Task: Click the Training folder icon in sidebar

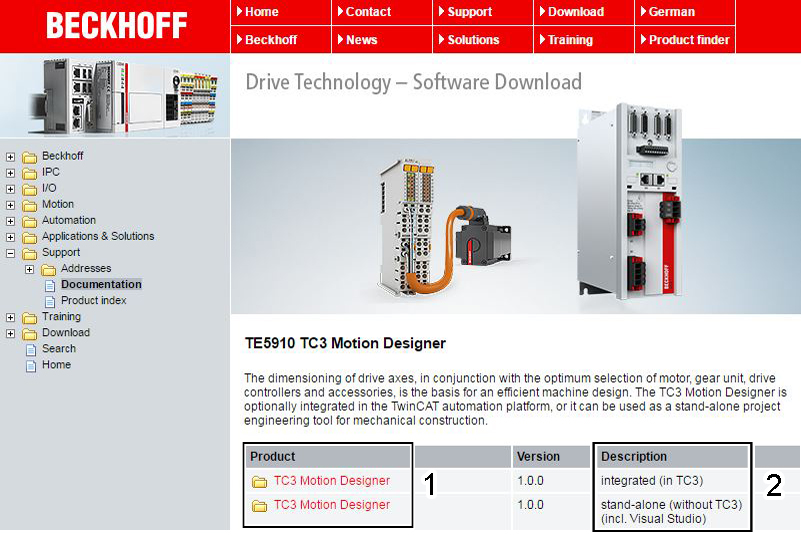Action: pos(30,318)
